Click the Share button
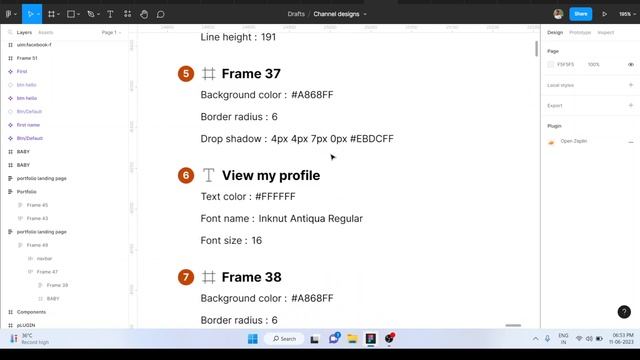 [x=580, y=14]
